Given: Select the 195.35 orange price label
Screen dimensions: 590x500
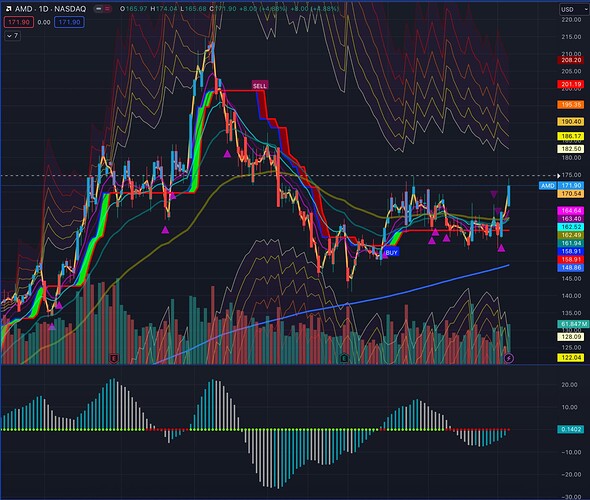Looking at the screenshot, I should (571, 105).
